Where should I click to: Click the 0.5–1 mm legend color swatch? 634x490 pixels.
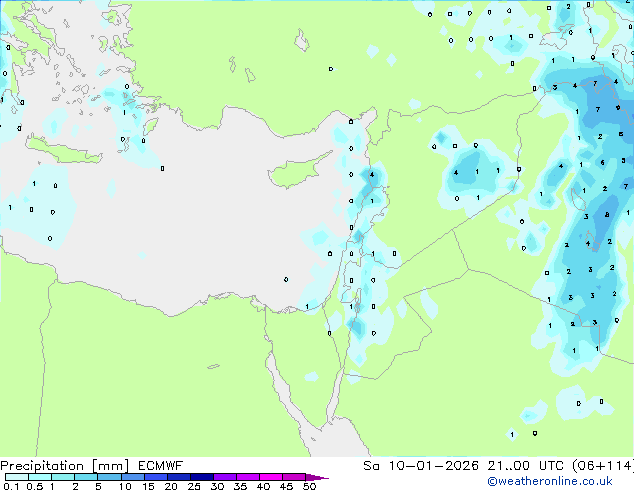coord(40,477)
